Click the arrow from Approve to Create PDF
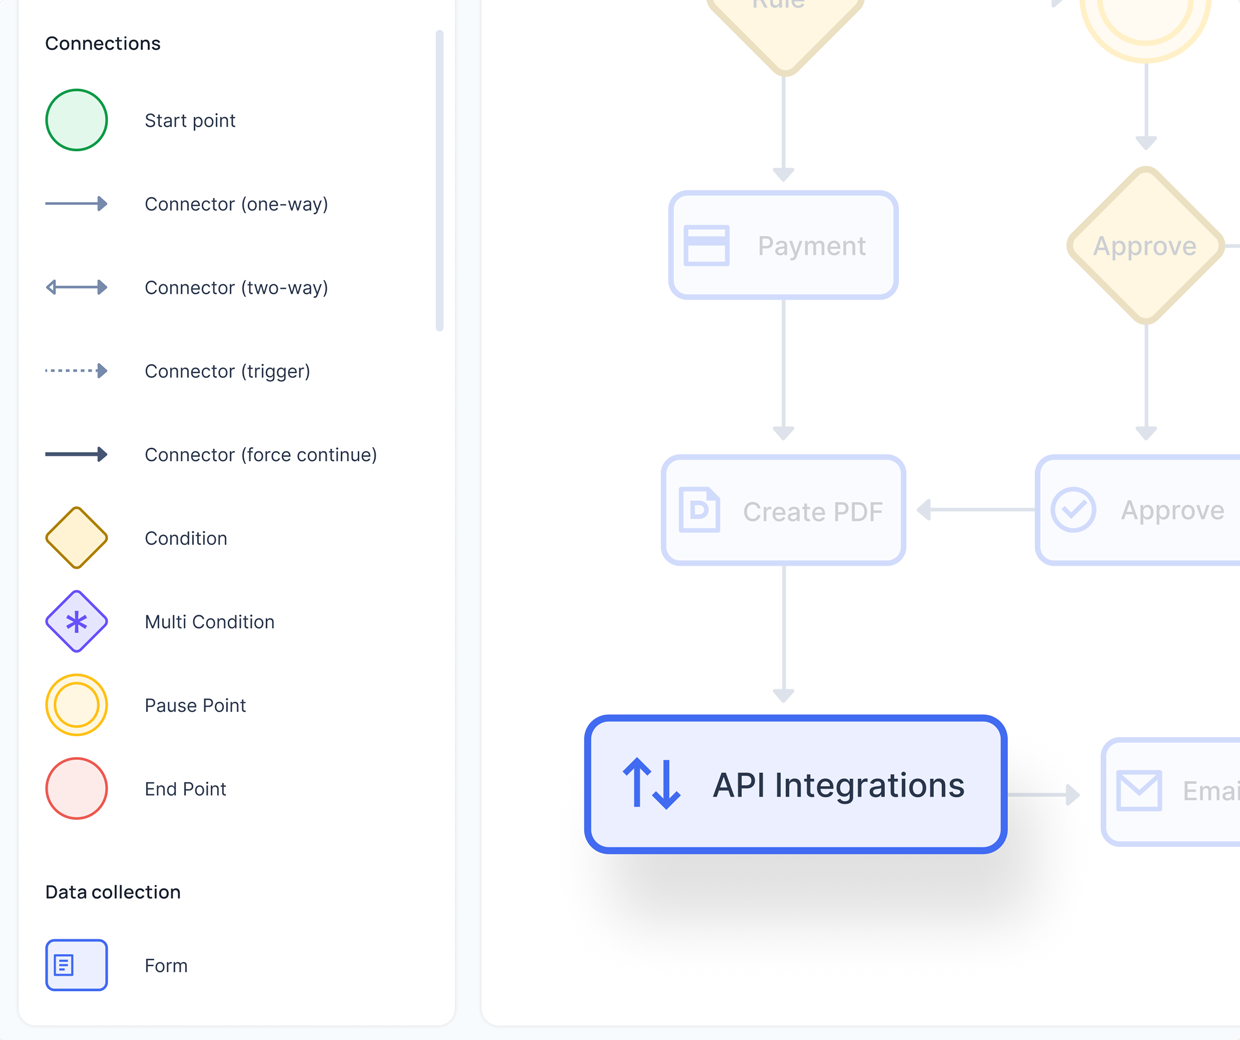The width and height of the screenshot is (1240, 1040). tap(976, 510)
